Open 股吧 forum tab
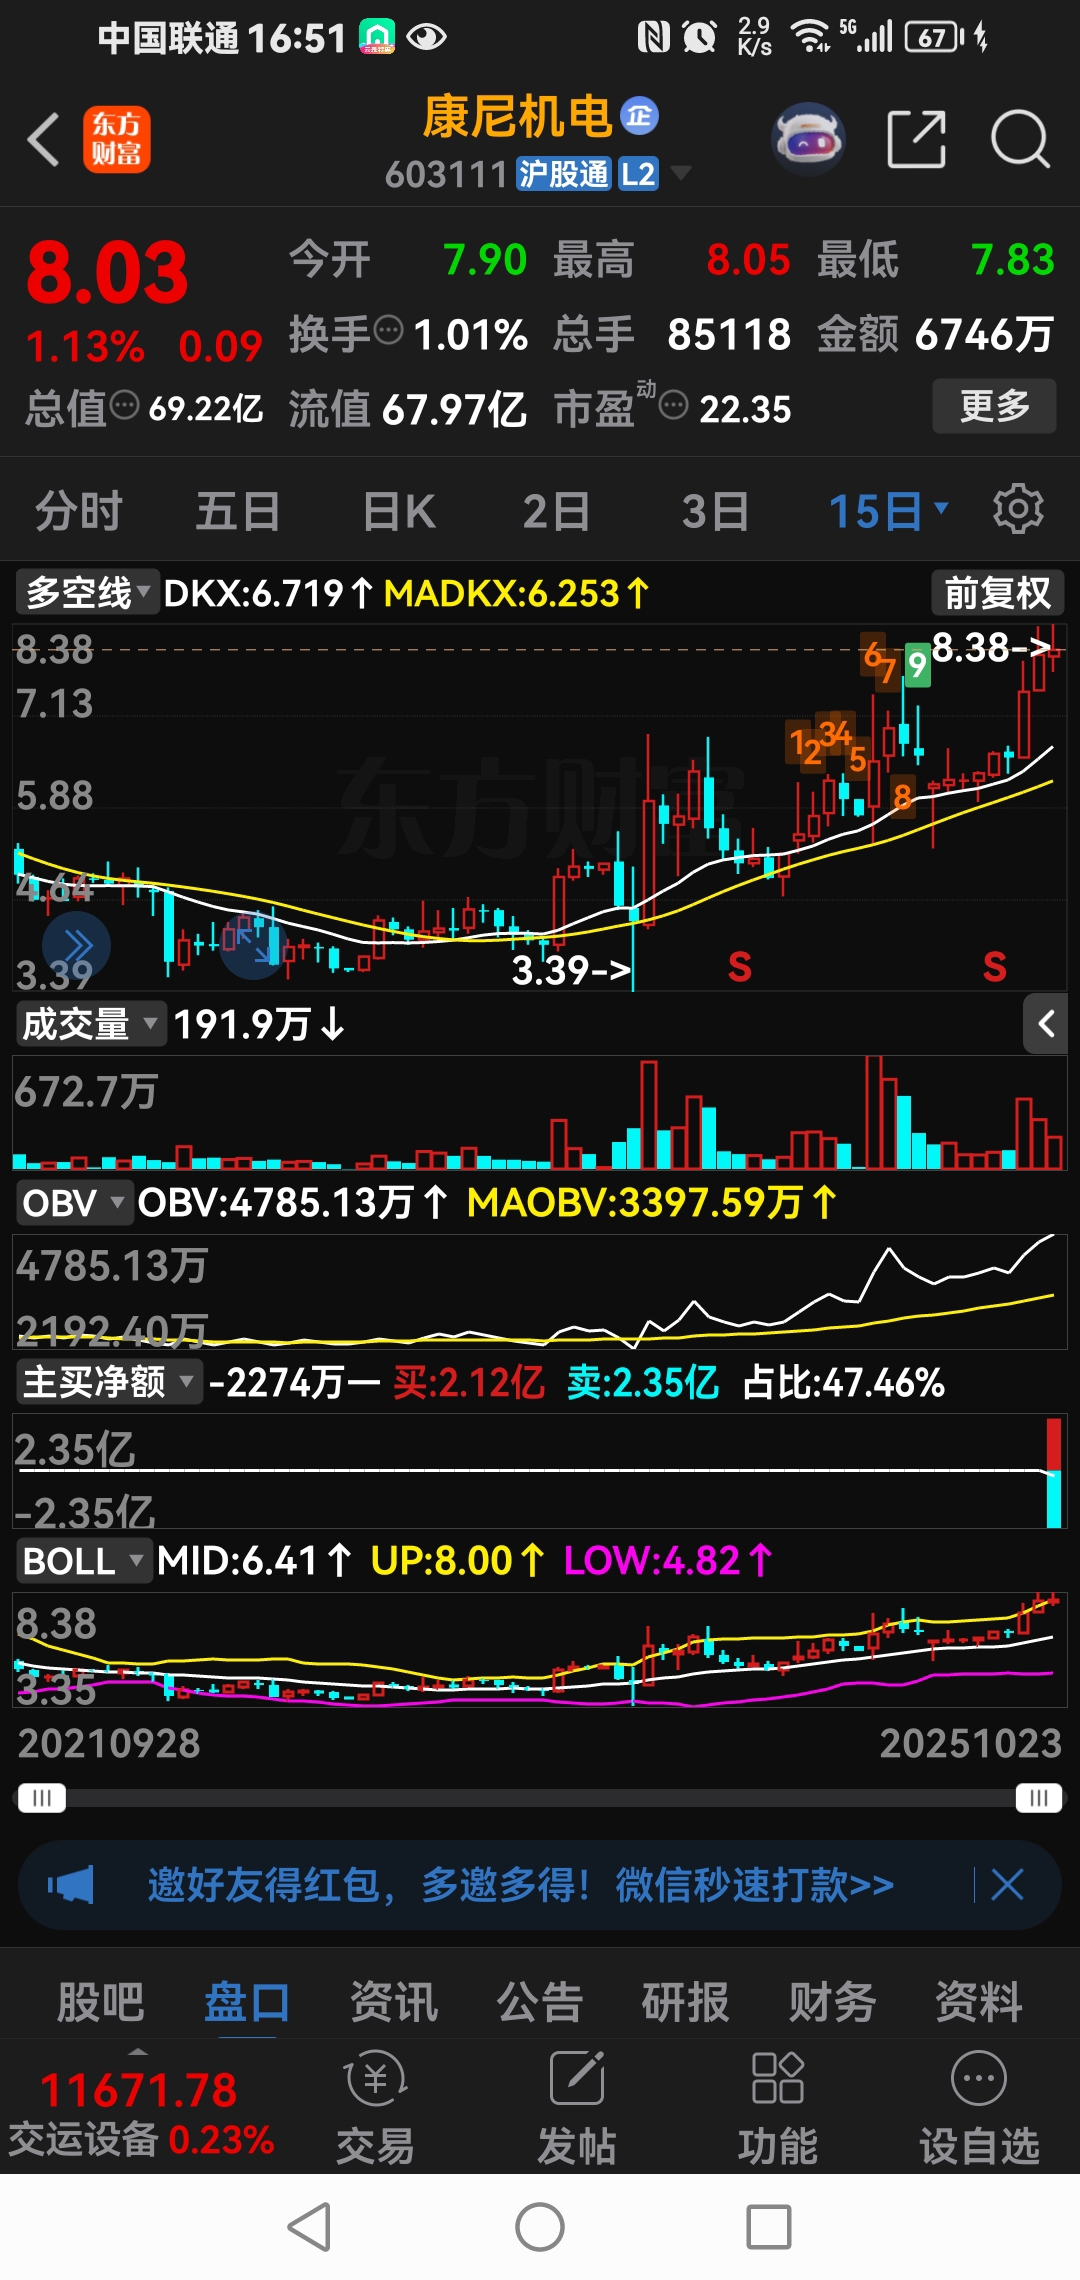 pos(100,2002)
